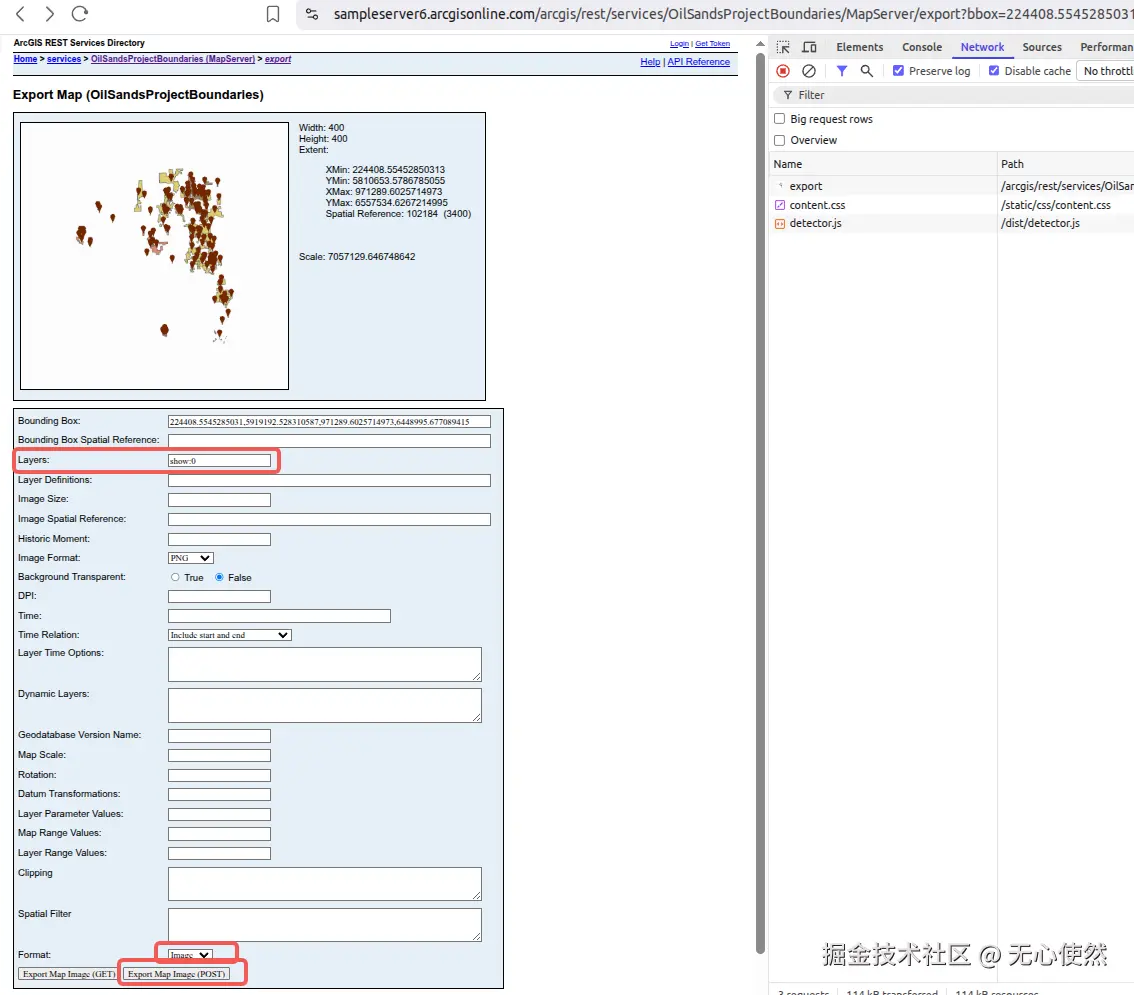Viewport: 1134px width, 995px height.
Task: Switch to the Elements tab
Action: 860,47
